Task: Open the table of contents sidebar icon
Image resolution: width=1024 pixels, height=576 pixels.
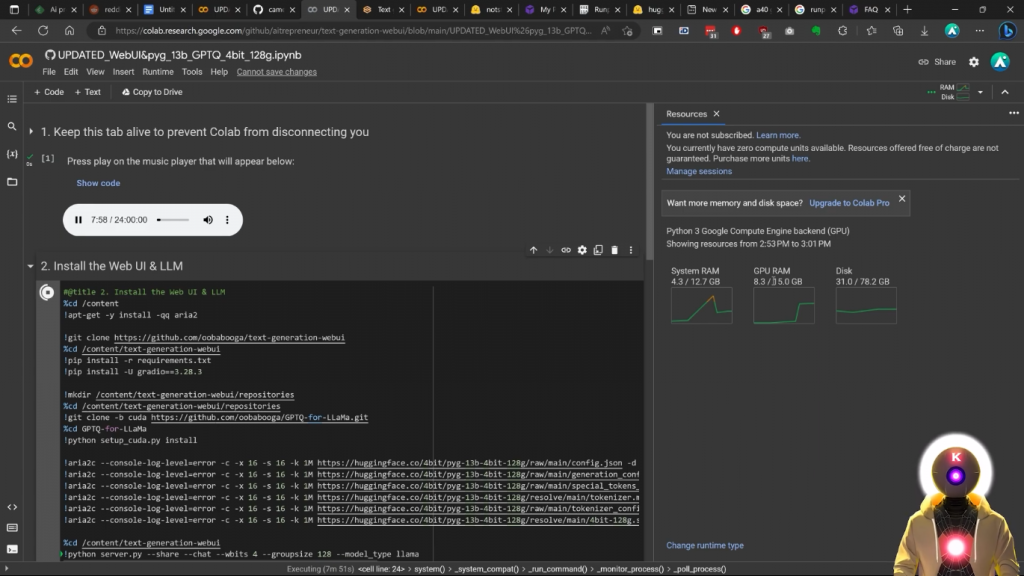Action: pyautogui.click(x=12, y=99)
